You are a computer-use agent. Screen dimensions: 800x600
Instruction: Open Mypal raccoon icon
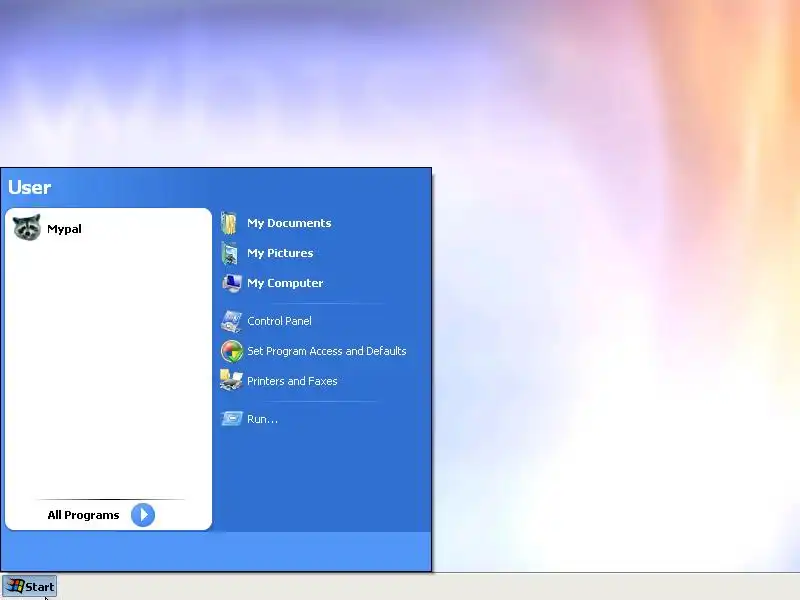(x=27, y=228)
